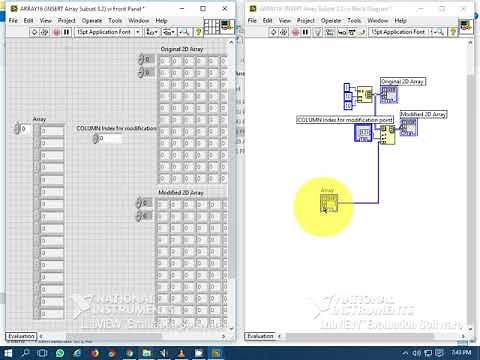Pause execution in Block Diagram toolbar

[x=305, y=32]
